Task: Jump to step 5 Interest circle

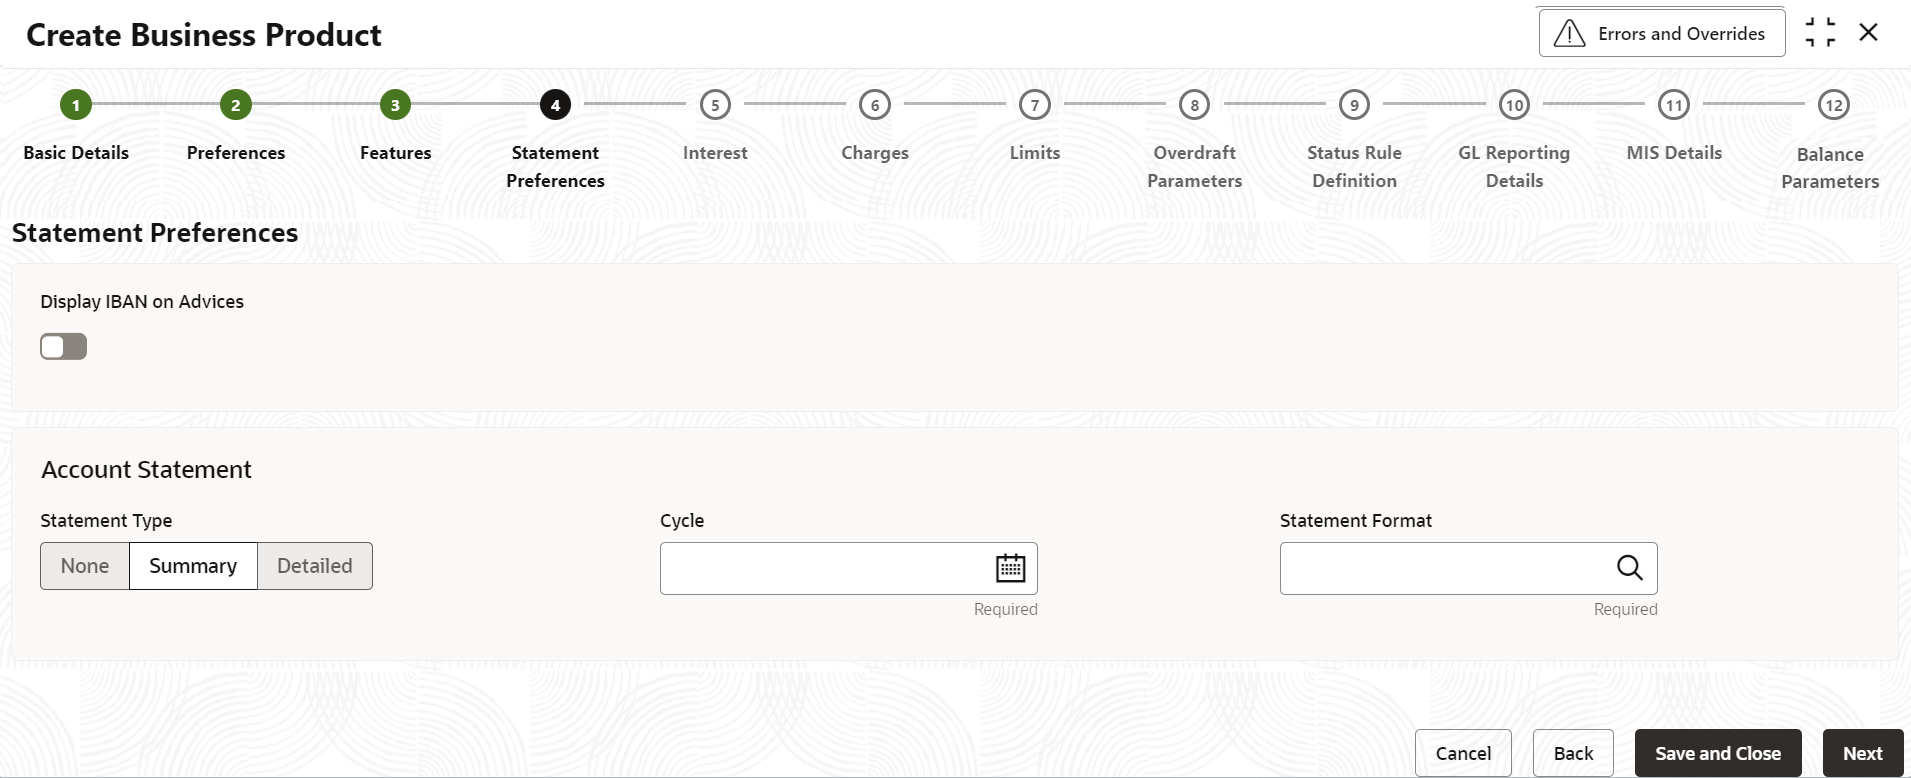Action: click(715, 105)
